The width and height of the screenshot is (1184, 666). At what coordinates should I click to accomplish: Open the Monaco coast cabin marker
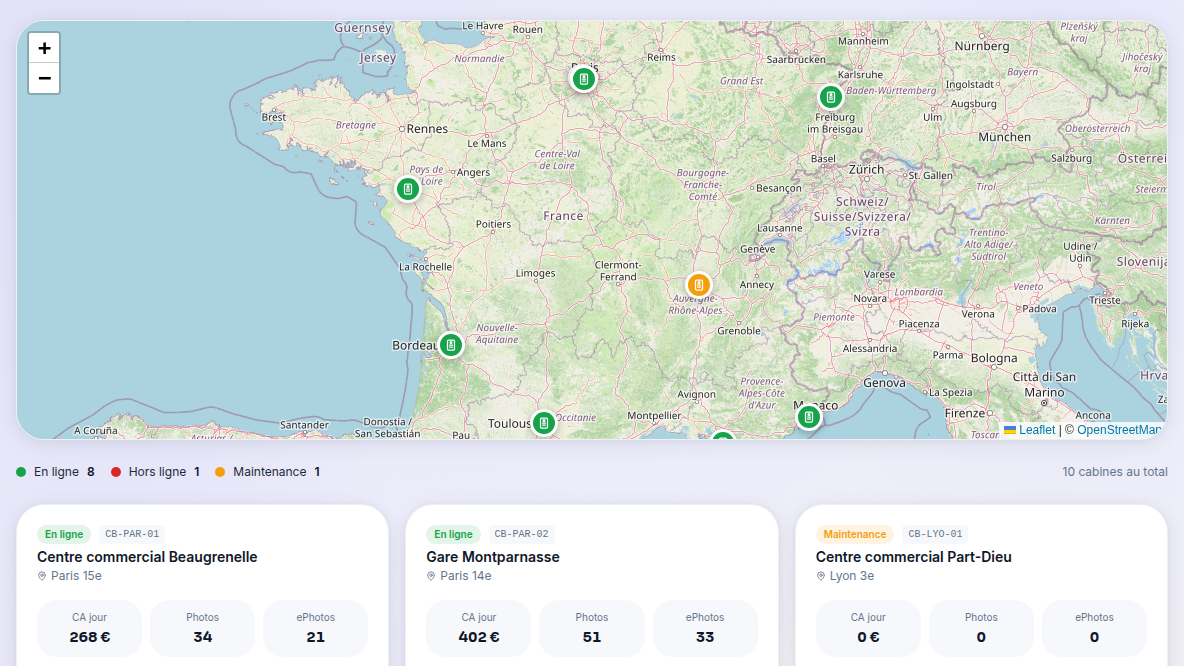[x=809, y=417]
